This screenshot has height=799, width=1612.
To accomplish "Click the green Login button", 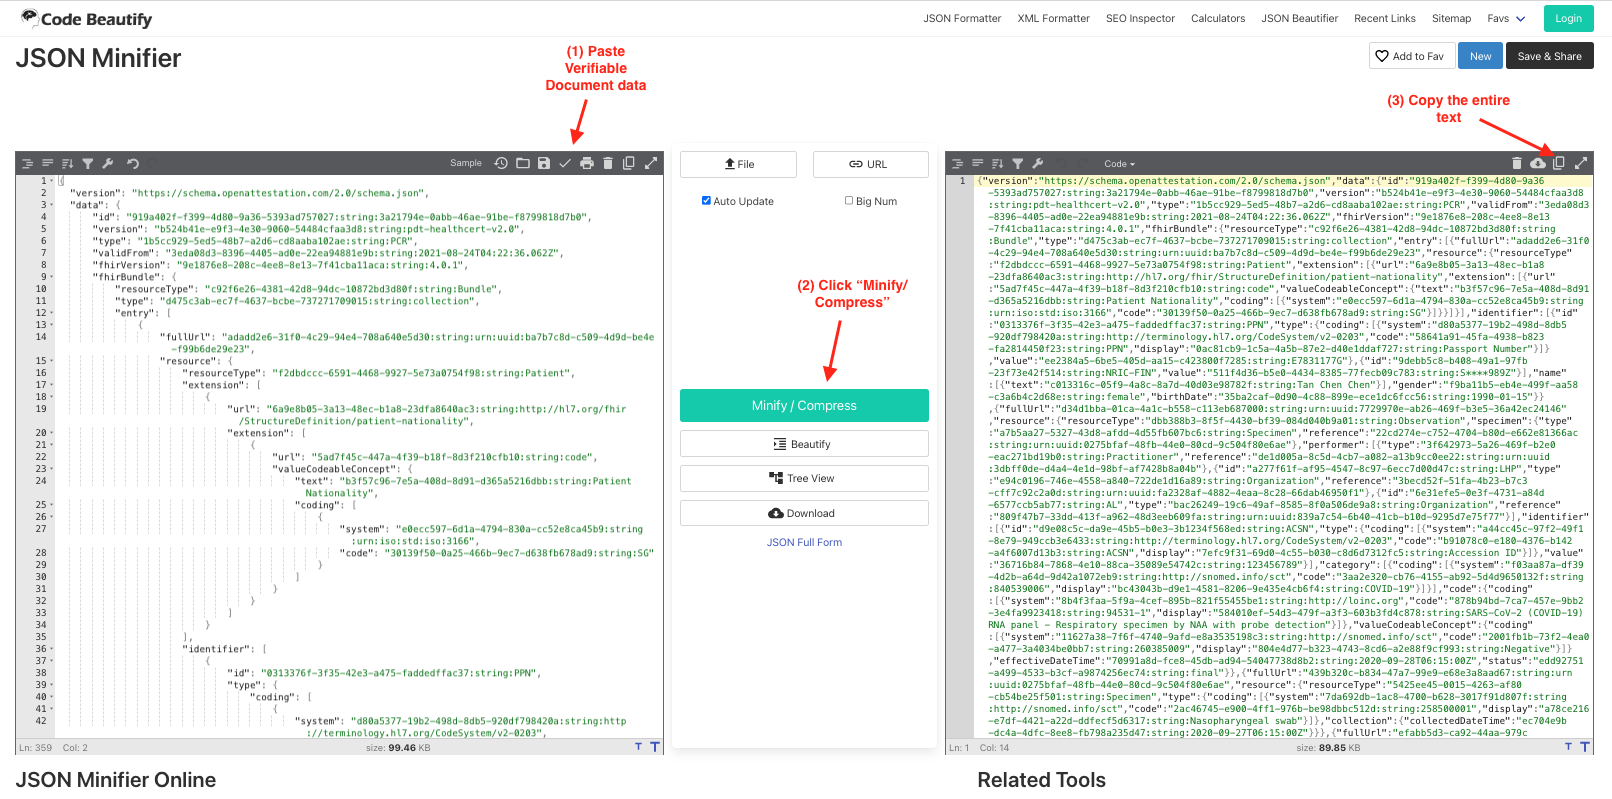I will [x=1568, y=18].
